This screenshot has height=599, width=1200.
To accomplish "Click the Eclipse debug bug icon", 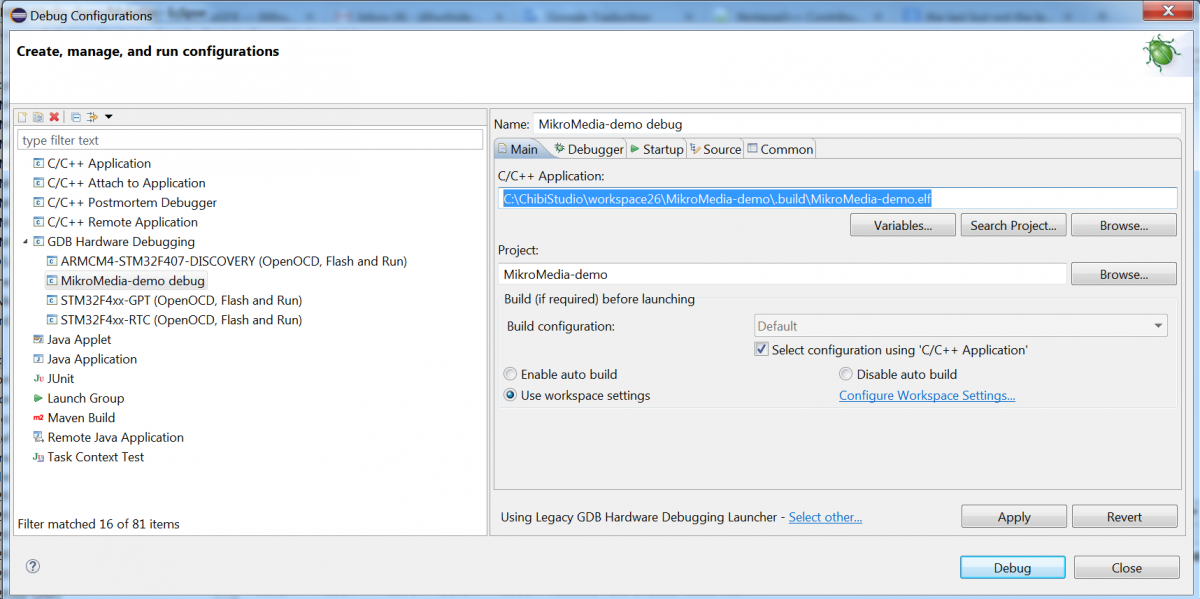I will (1161, 51).
